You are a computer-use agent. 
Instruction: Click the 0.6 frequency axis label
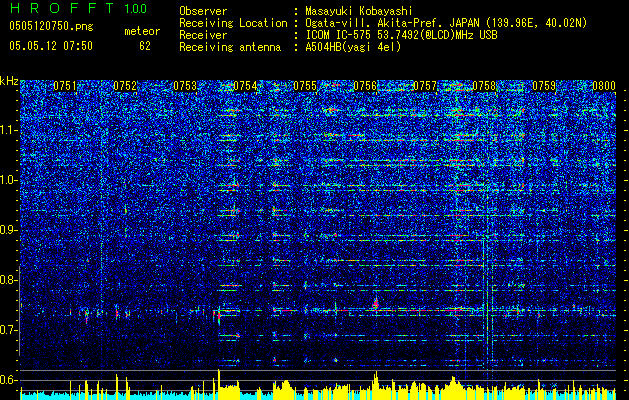pyautogui.click(x=8, y=380)
